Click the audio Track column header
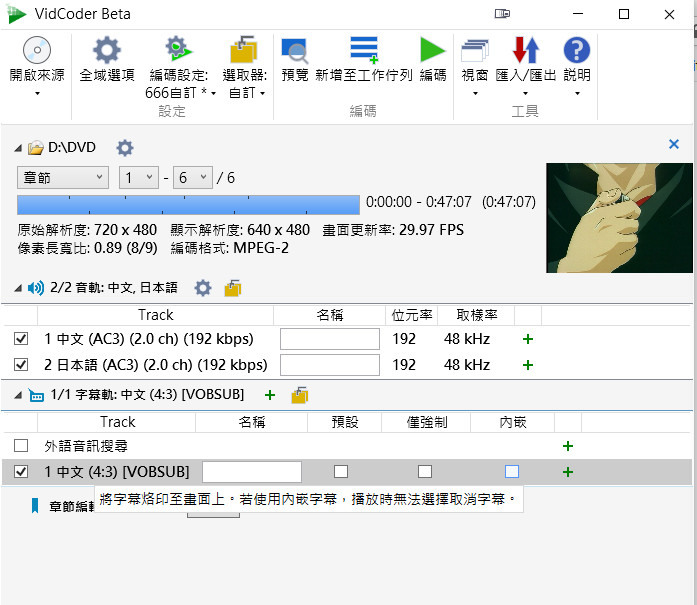Screen dimensions: 697x605 tap(156, 315)
